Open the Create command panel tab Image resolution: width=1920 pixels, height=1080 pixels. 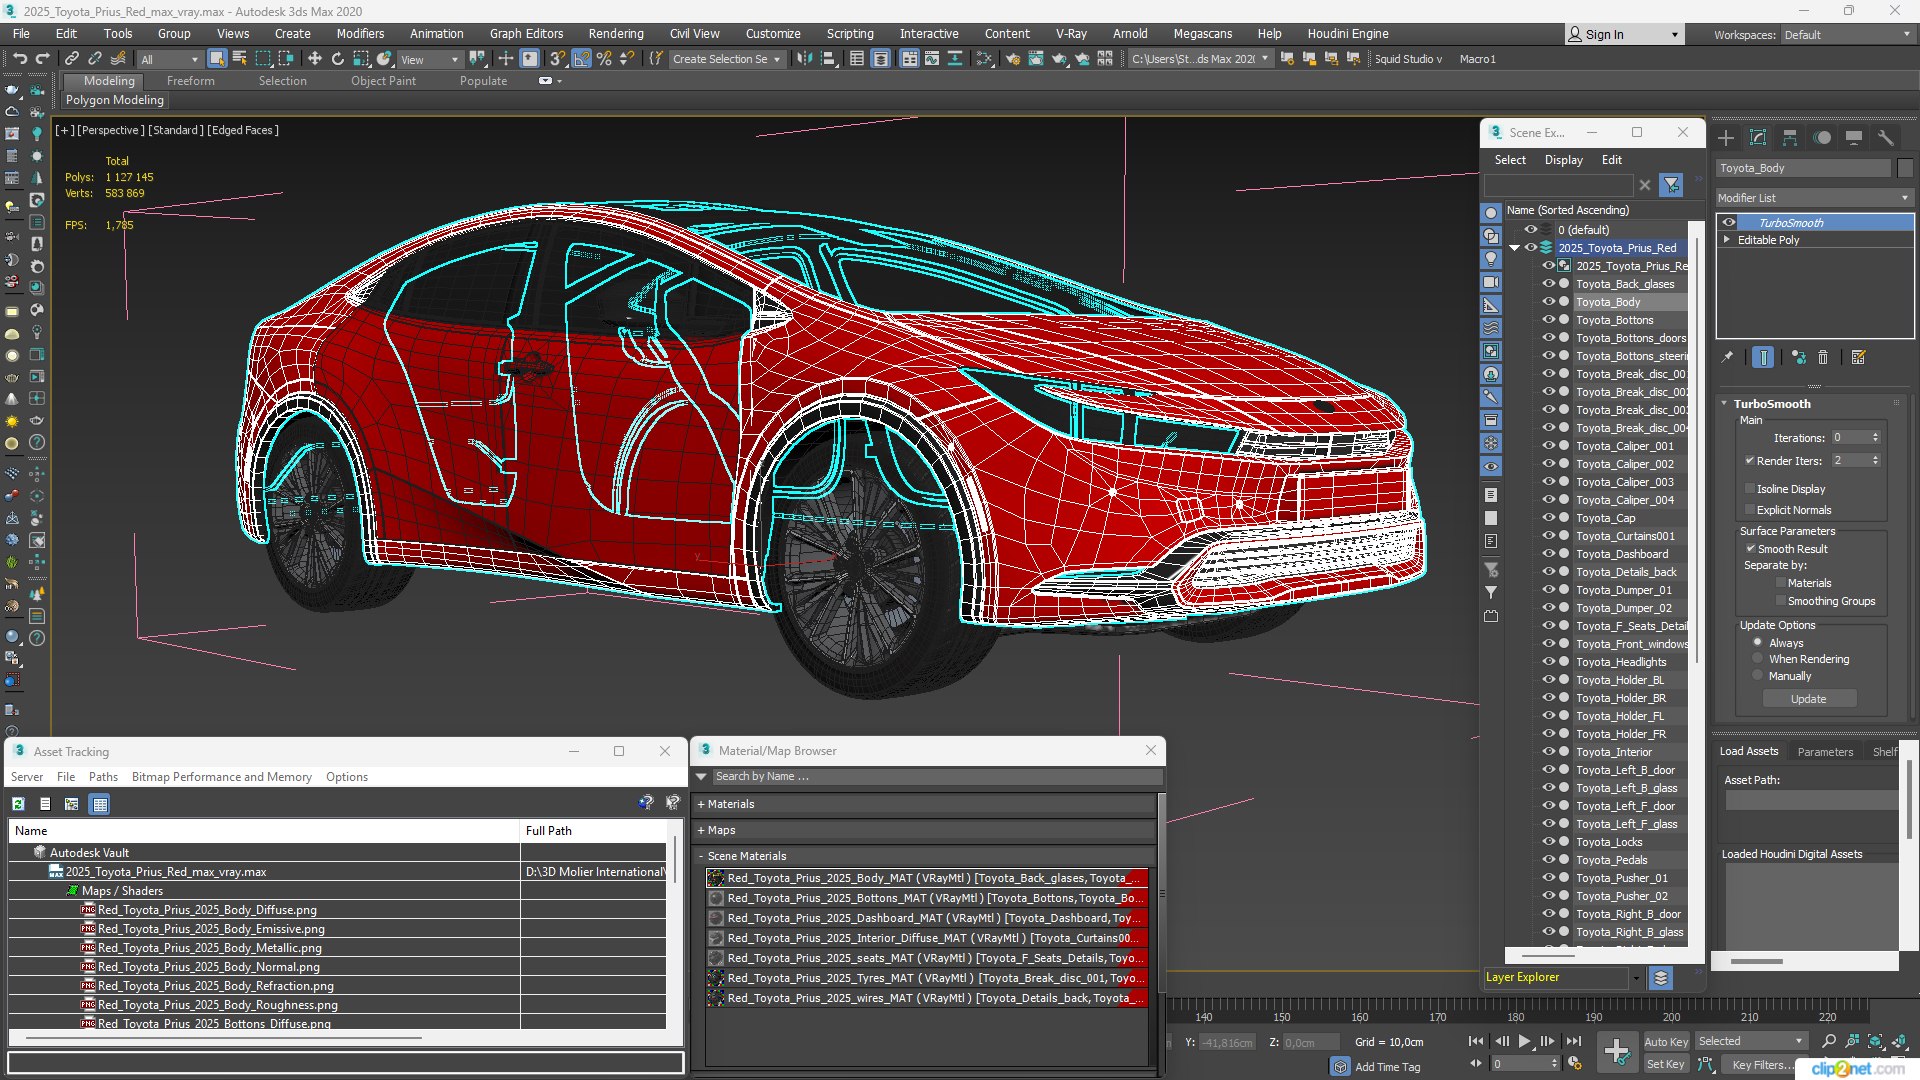(1726, 138)
